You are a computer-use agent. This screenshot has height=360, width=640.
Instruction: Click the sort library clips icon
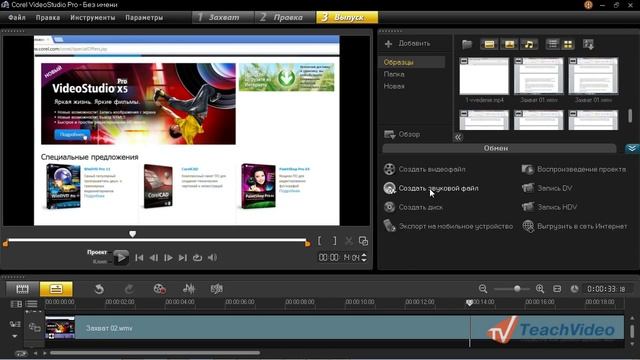(x=588, y=44)
